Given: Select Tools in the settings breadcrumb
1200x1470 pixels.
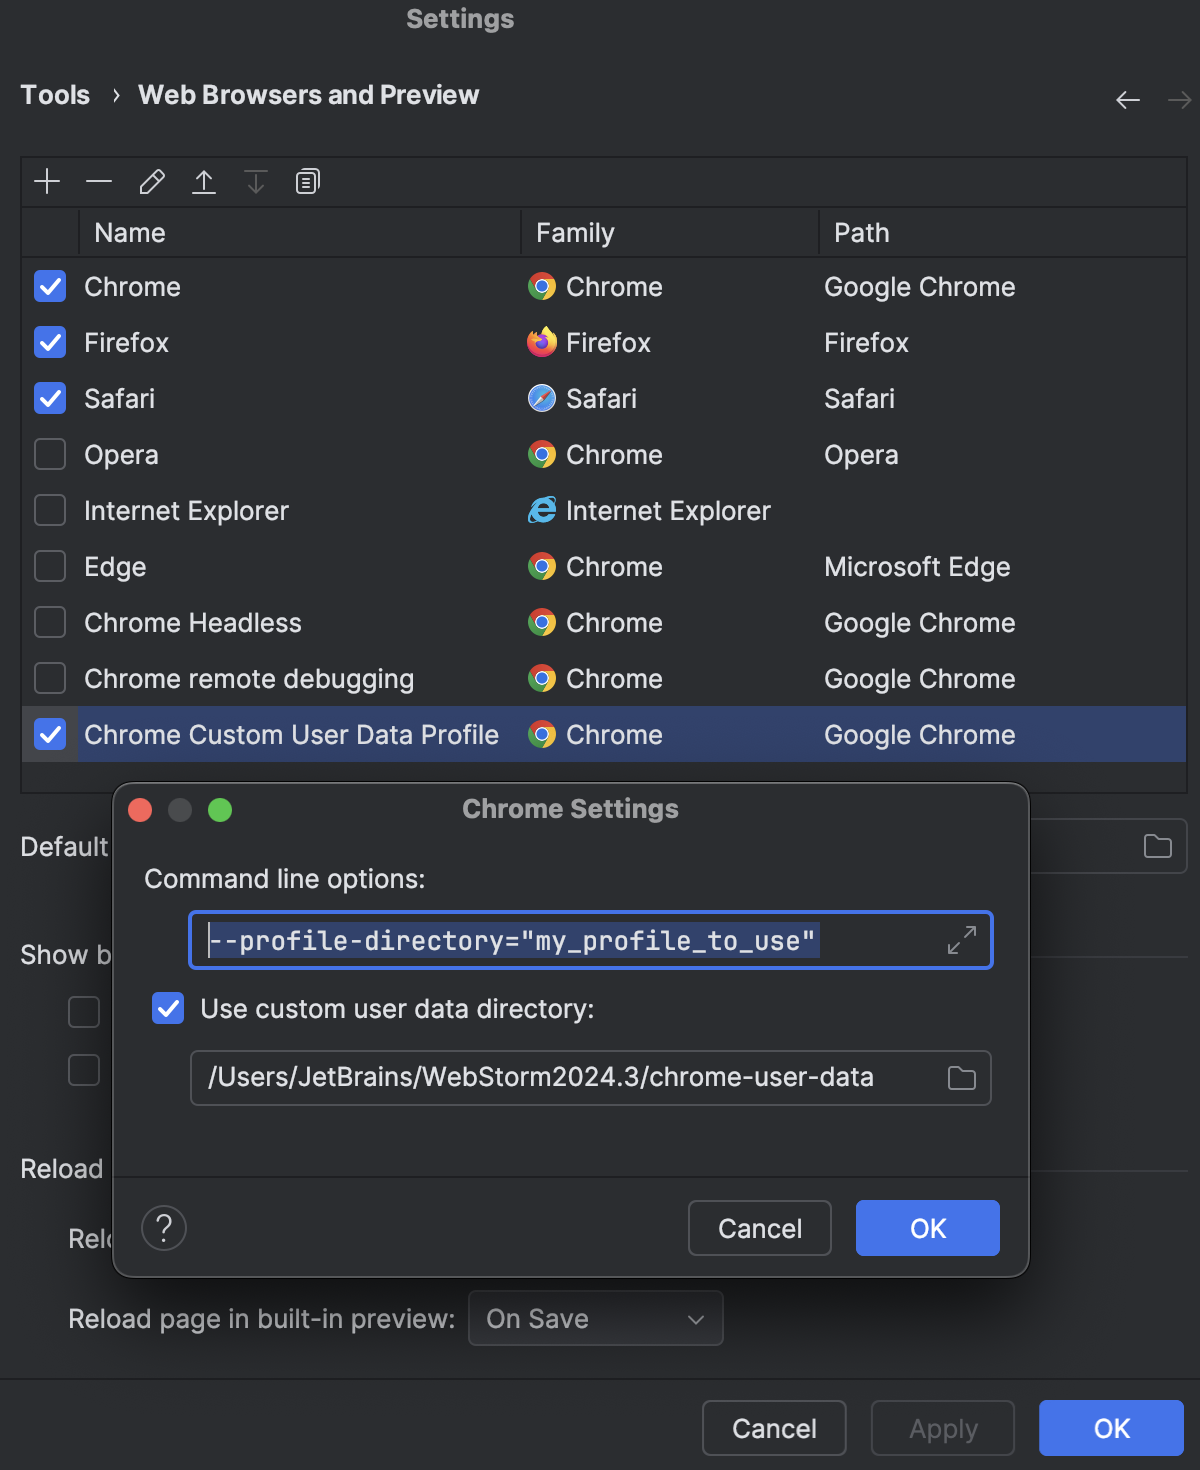Looking at the screenshot, I should pos(55,94).
